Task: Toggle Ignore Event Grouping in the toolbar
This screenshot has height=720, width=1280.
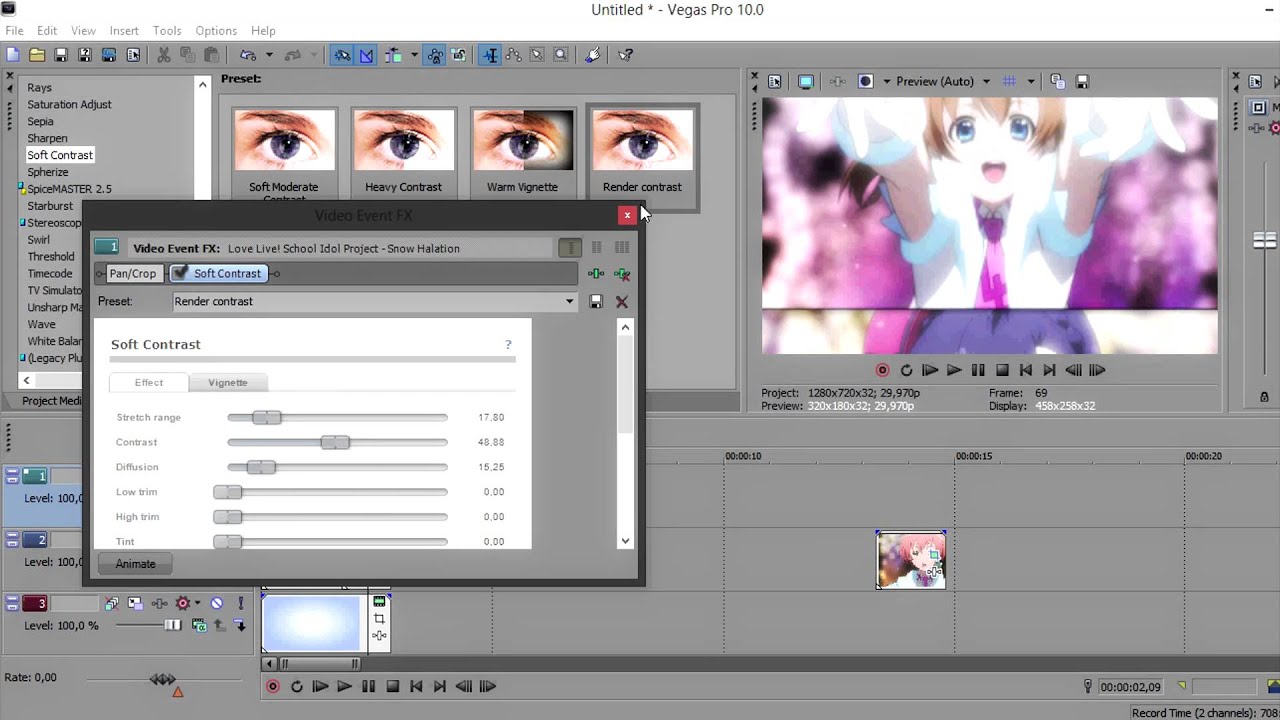Action: click(x=458, y=55)
